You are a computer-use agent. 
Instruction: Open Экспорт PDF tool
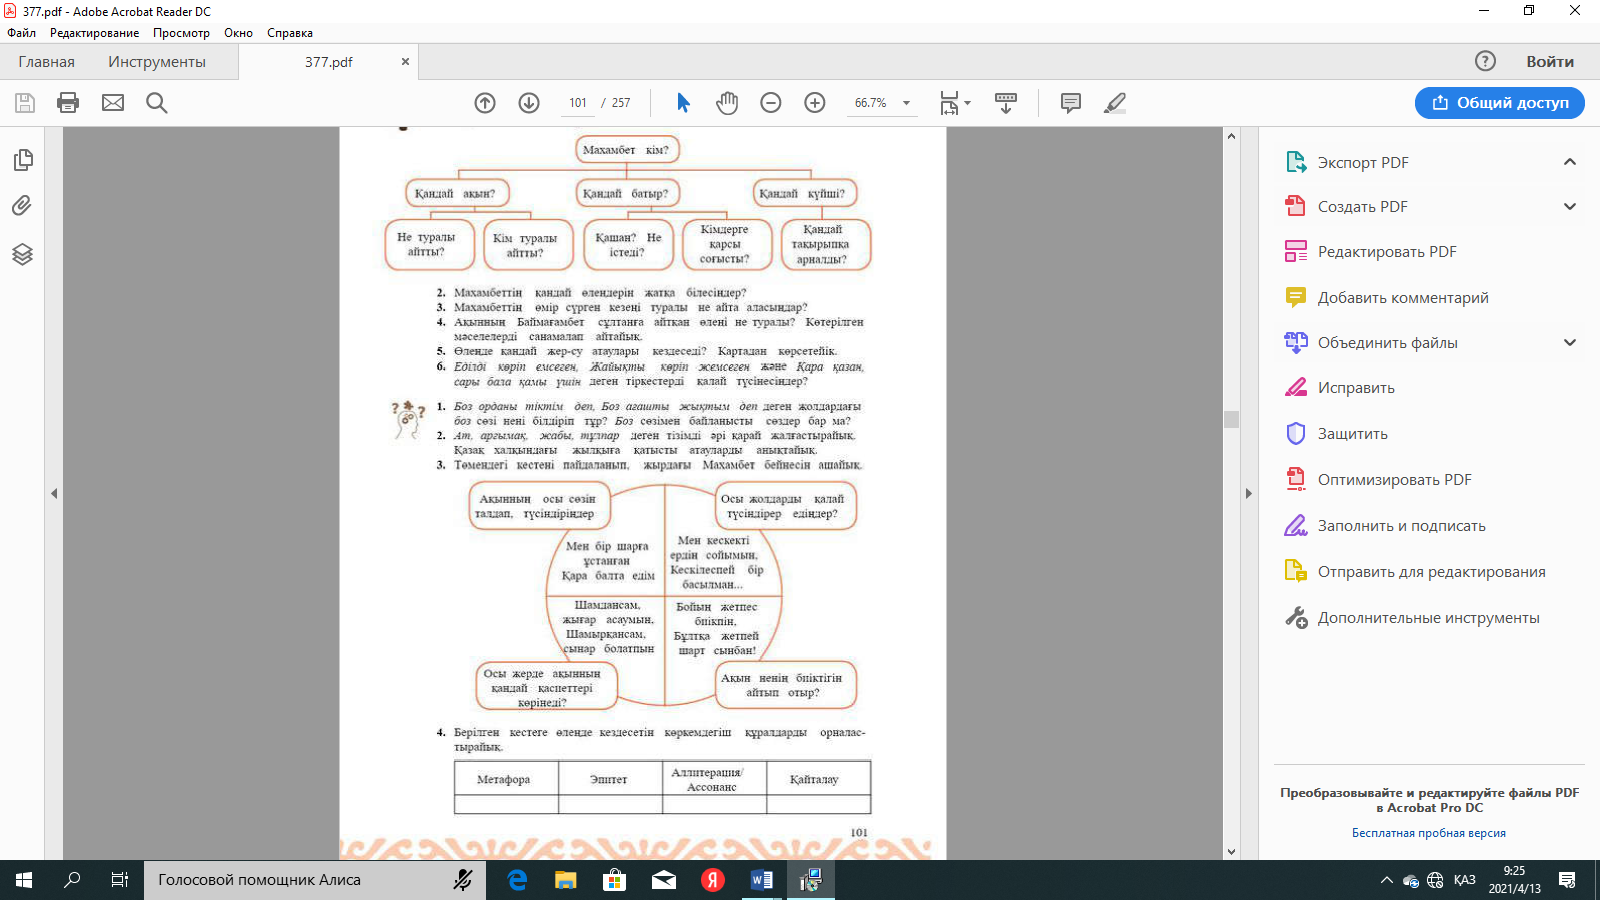click(x=1362, y=163)
